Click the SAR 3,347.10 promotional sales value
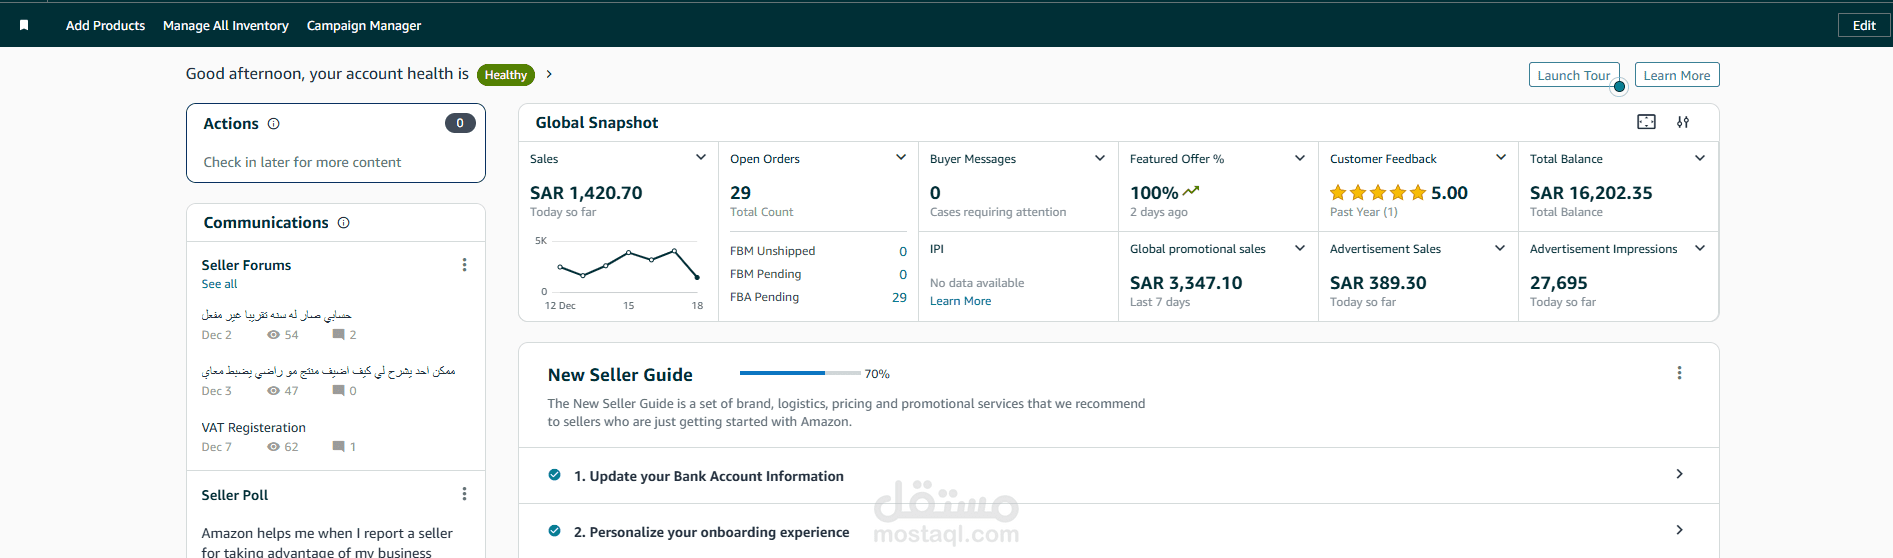Image resolution: width=1893 pixels, height=558 pixels. point(1186,283)
